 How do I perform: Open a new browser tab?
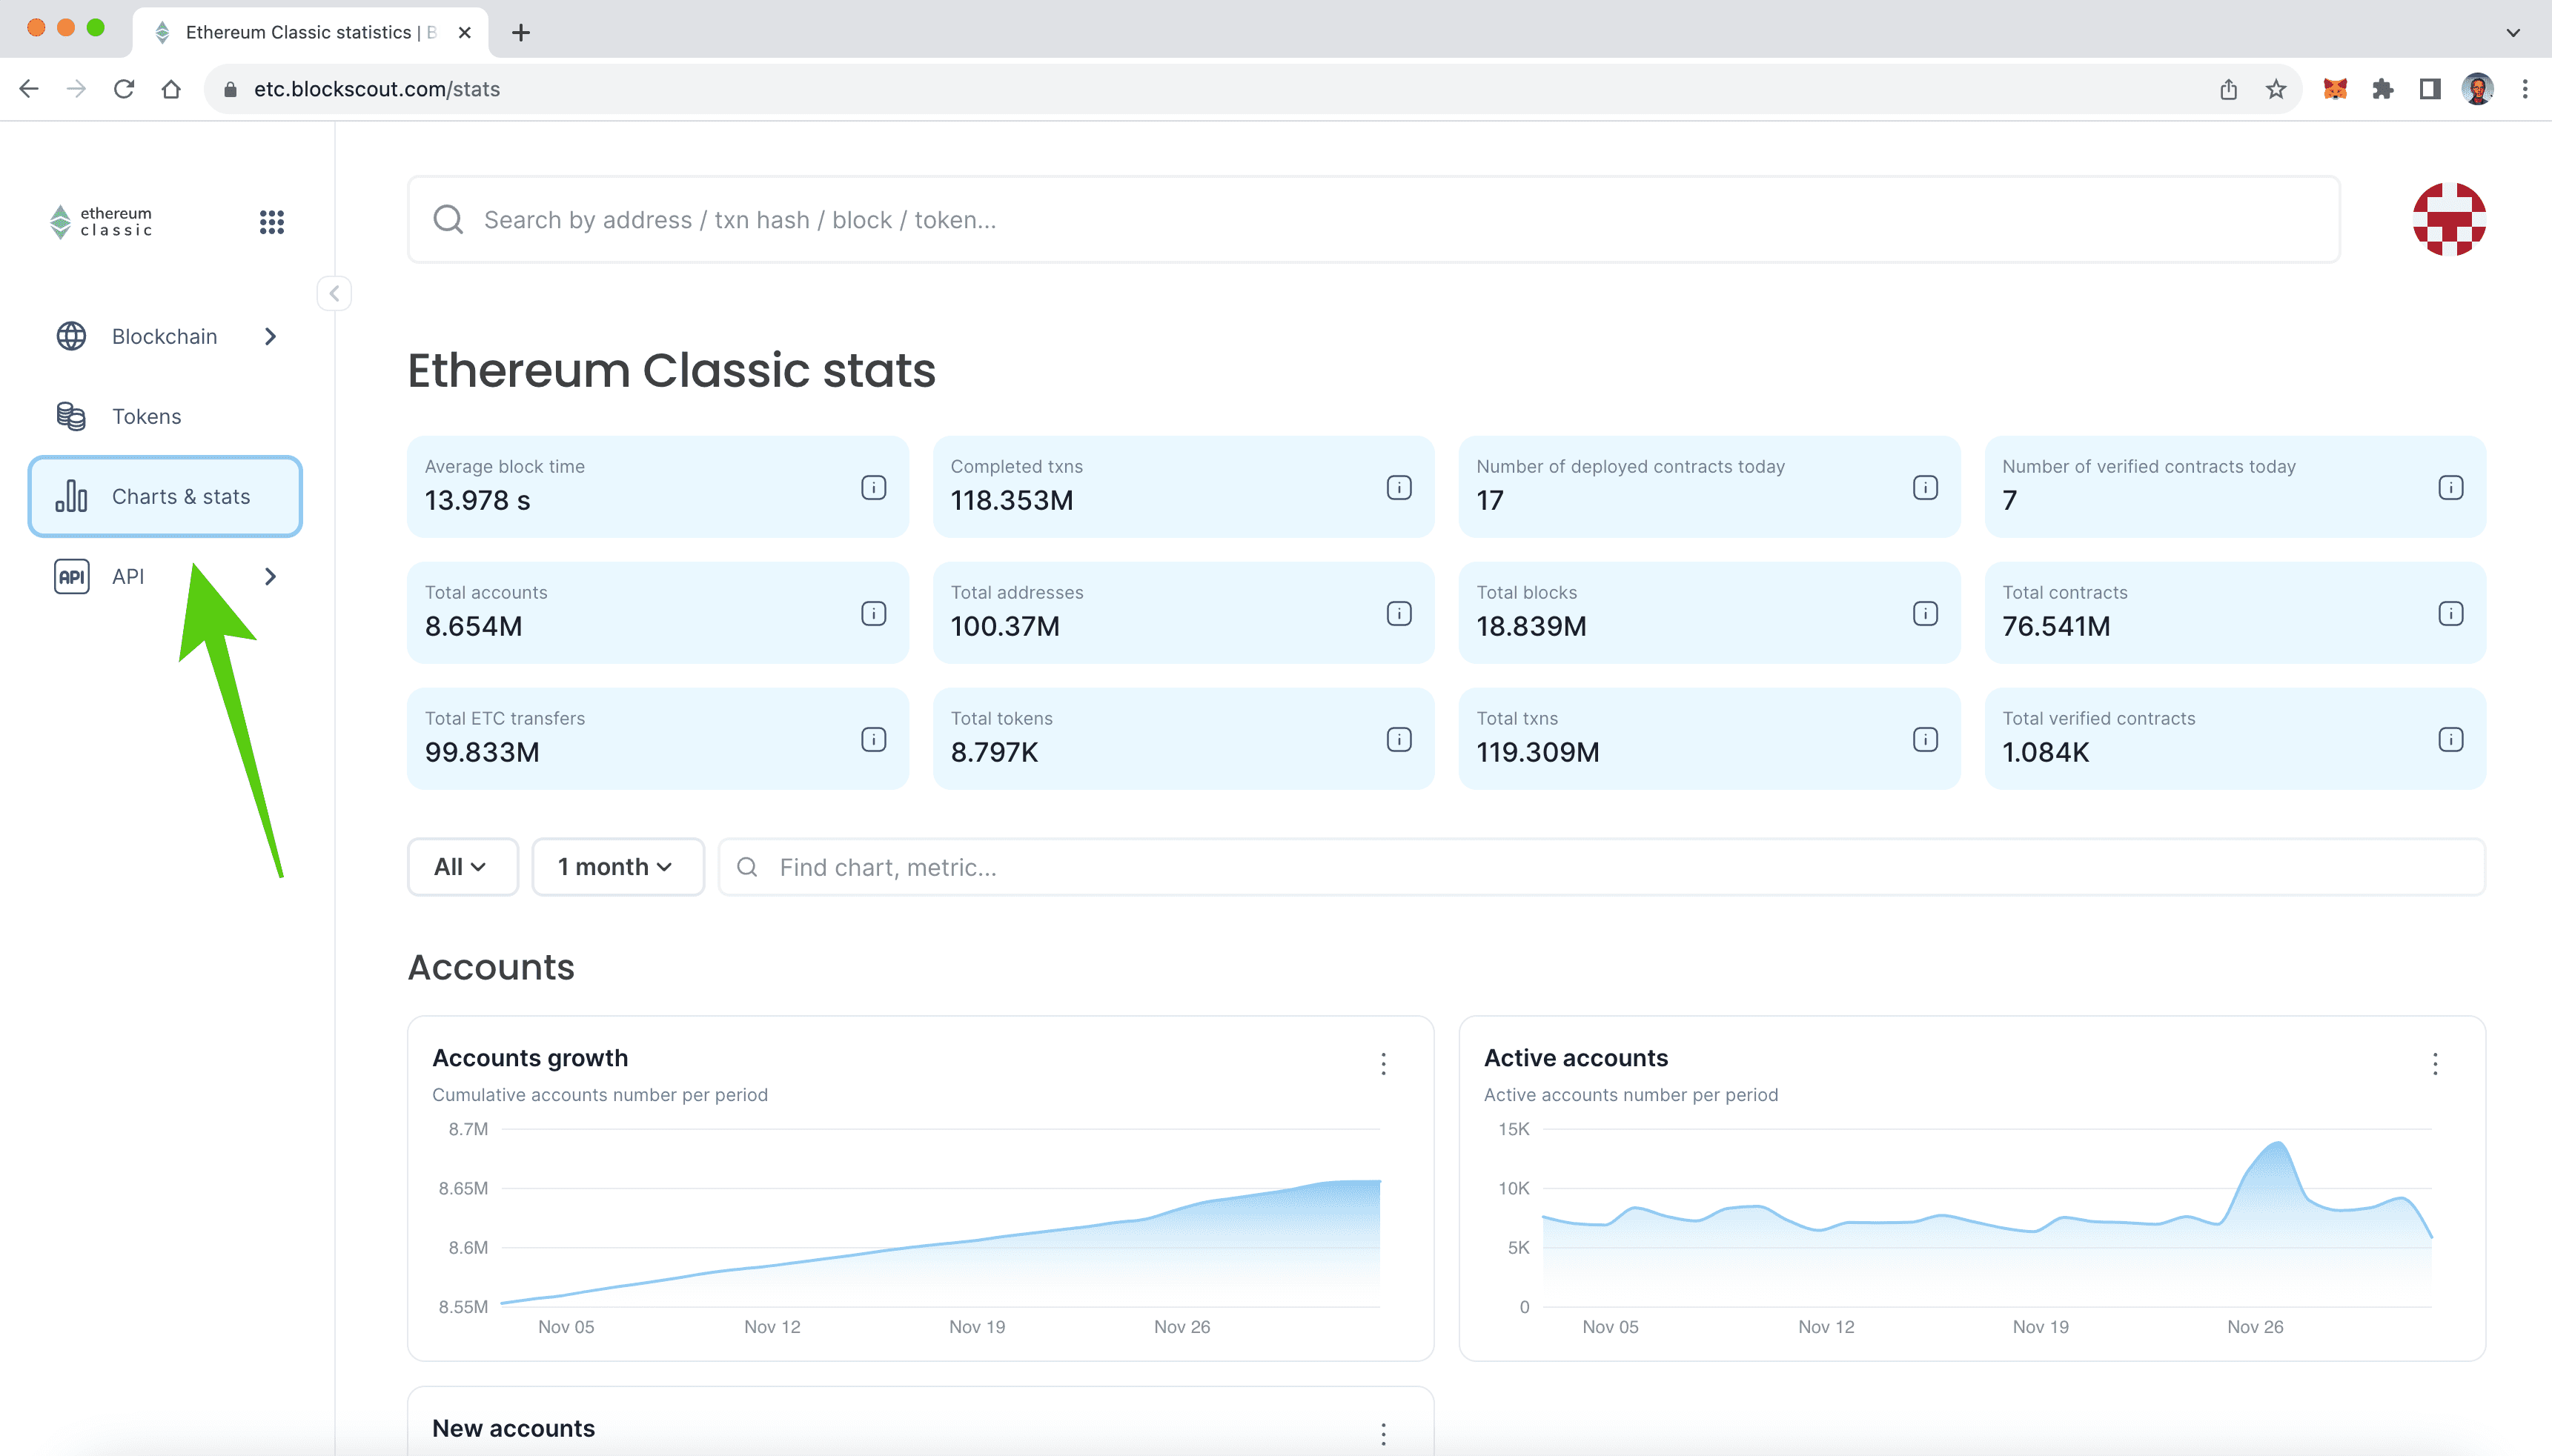520,31
